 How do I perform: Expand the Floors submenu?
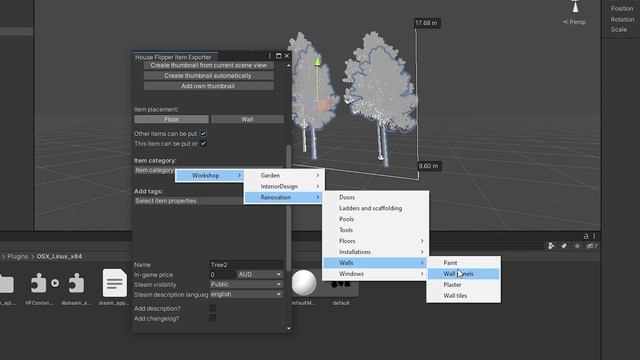[x=376, y=241]
